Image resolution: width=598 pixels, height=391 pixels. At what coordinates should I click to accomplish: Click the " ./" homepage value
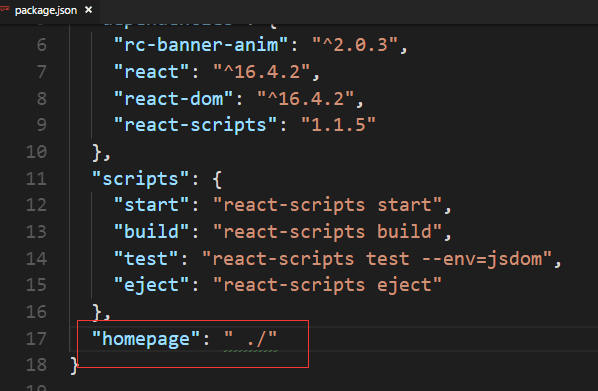[251, 339]
